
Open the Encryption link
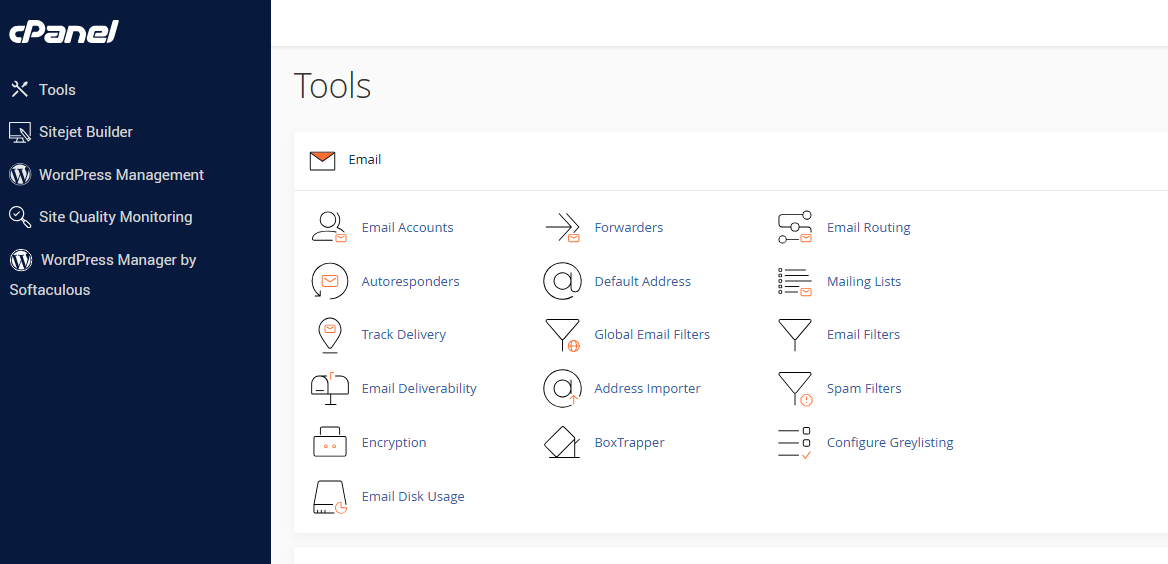coord(394,443)
